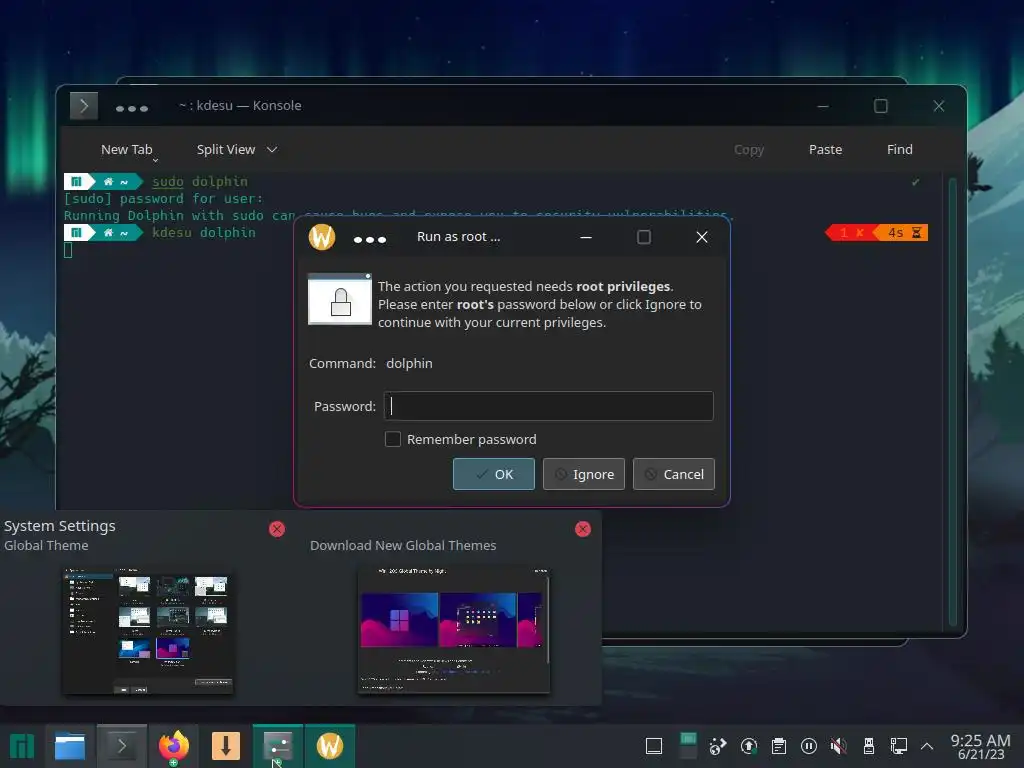Open the software updates tray icon
Image resolution: width=1024 pixels, height=768 pixels.
749,746
